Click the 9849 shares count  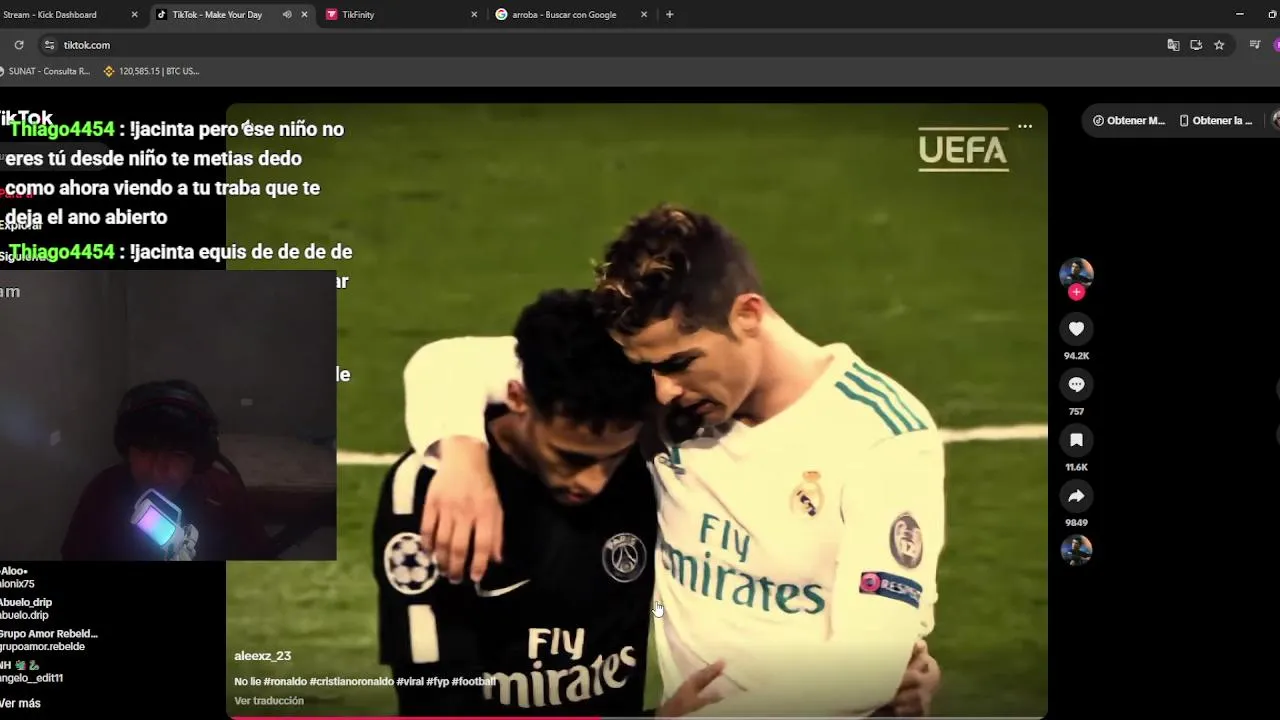1076,523
